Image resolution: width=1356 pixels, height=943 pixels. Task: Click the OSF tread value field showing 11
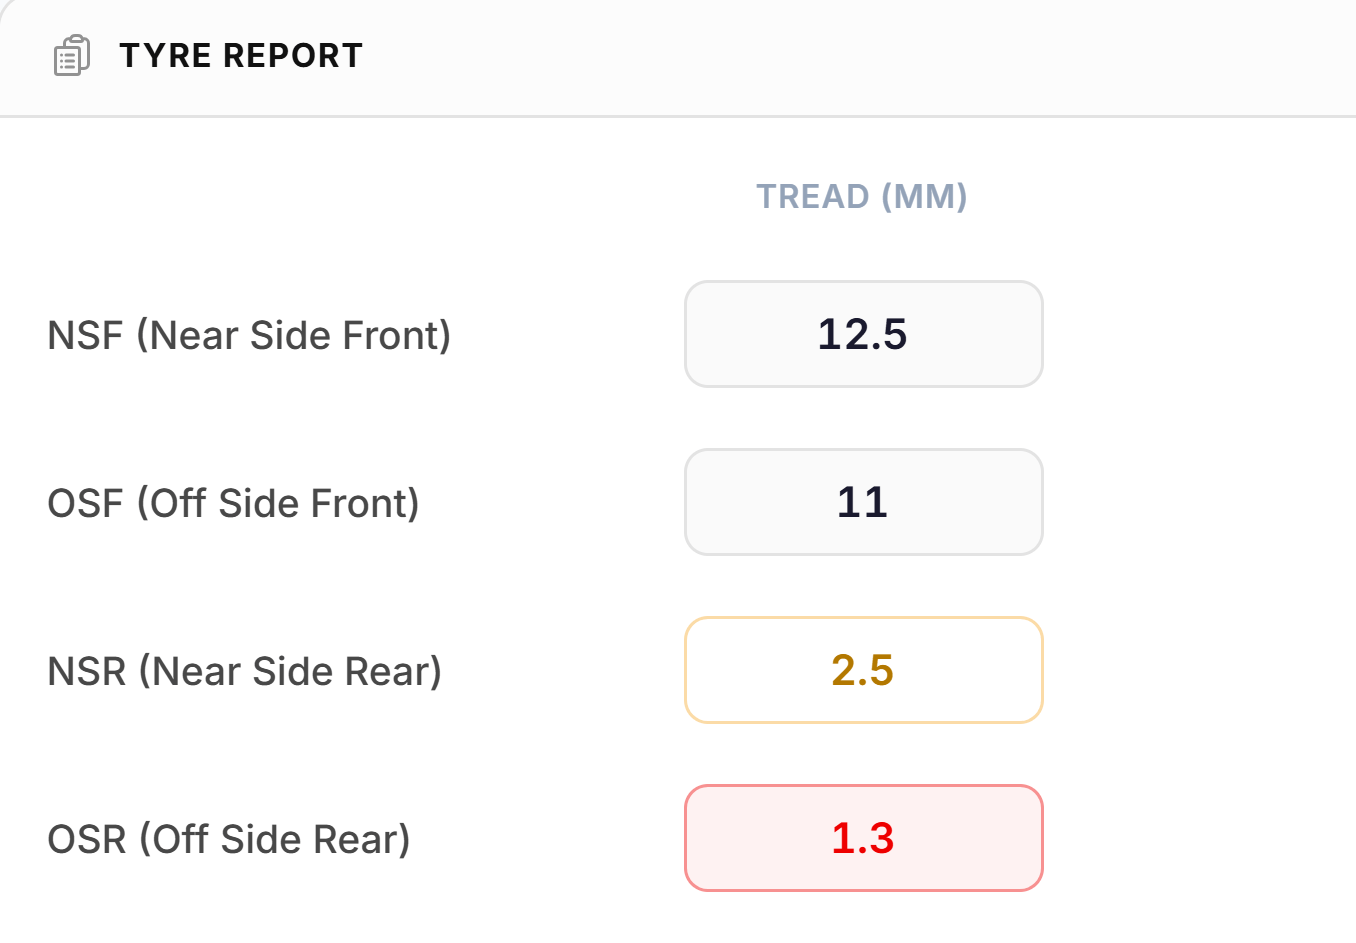click(x=862, y=502)
